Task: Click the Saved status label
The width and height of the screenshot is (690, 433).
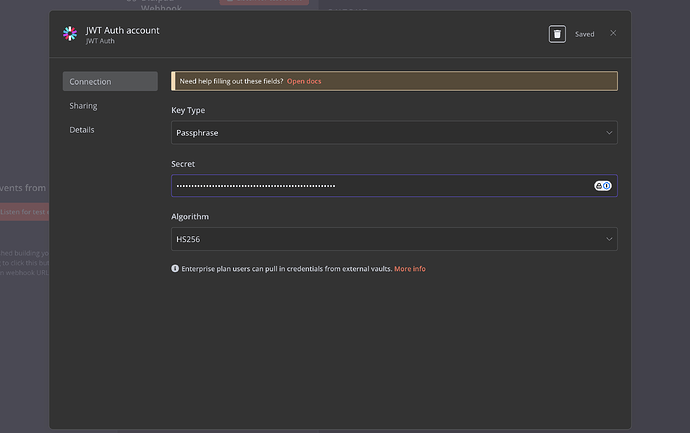Action: click(584, 34)
